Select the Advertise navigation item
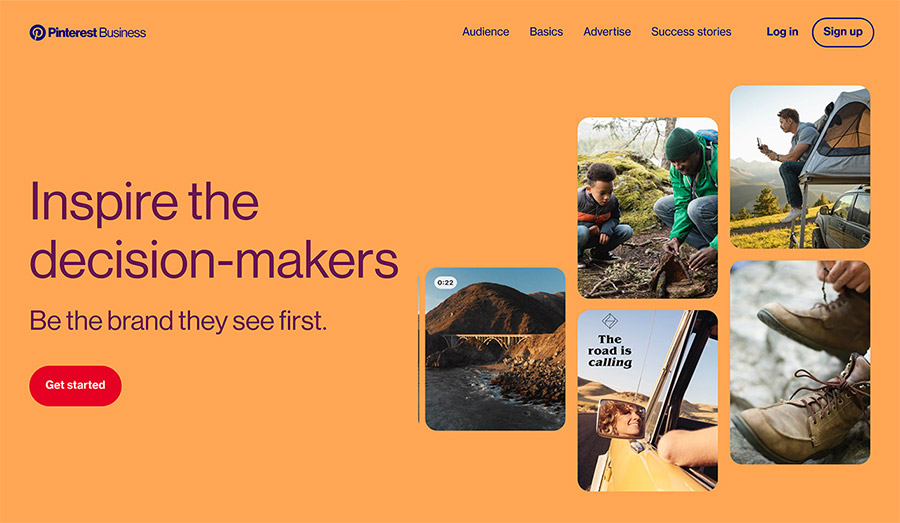This screenshot has height=523, width=900. [607, 32]
